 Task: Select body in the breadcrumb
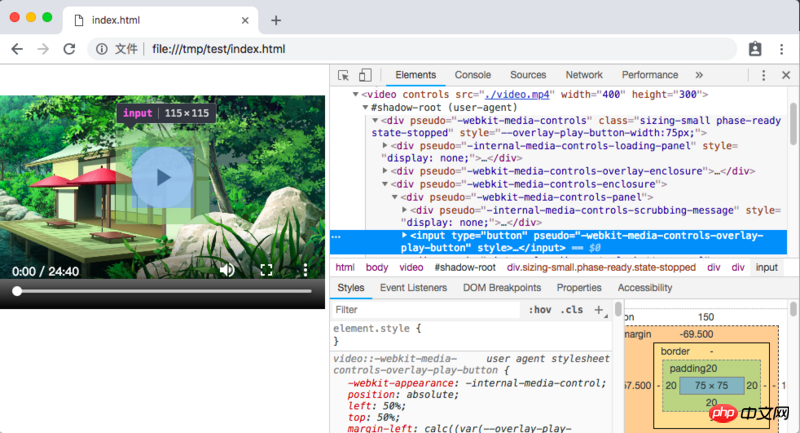click(377, 267)
